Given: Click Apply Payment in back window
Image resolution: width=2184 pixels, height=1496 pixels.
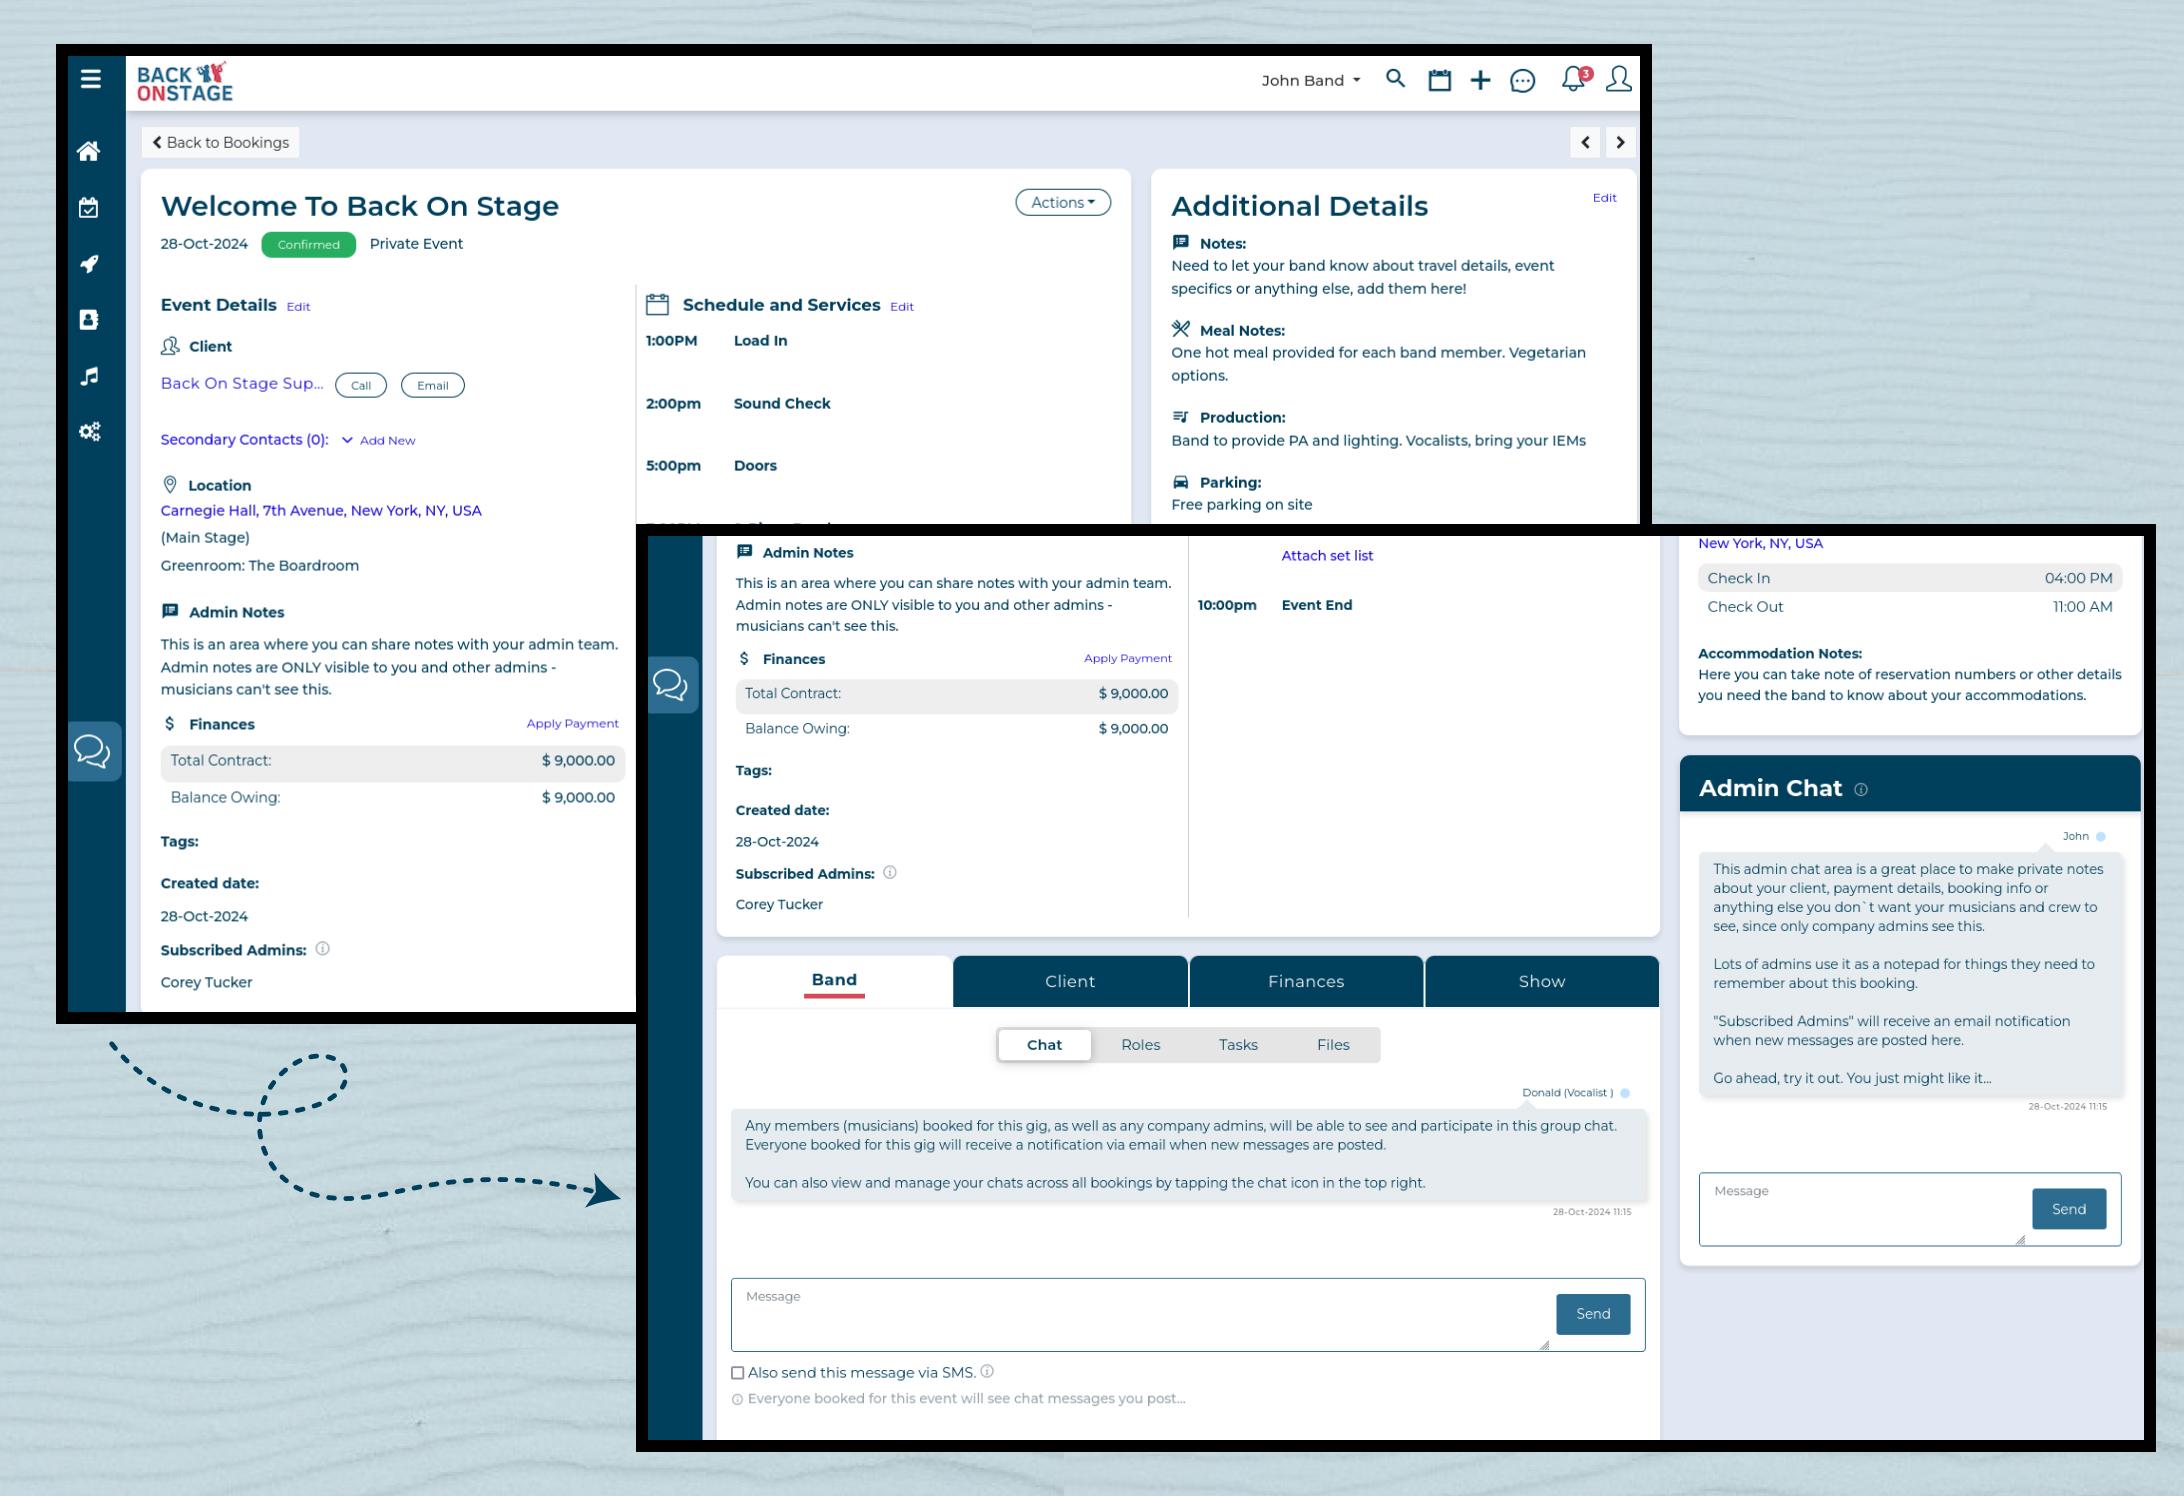Looking at the screenshot, I should pyautogui.click(x=572, y=723).
